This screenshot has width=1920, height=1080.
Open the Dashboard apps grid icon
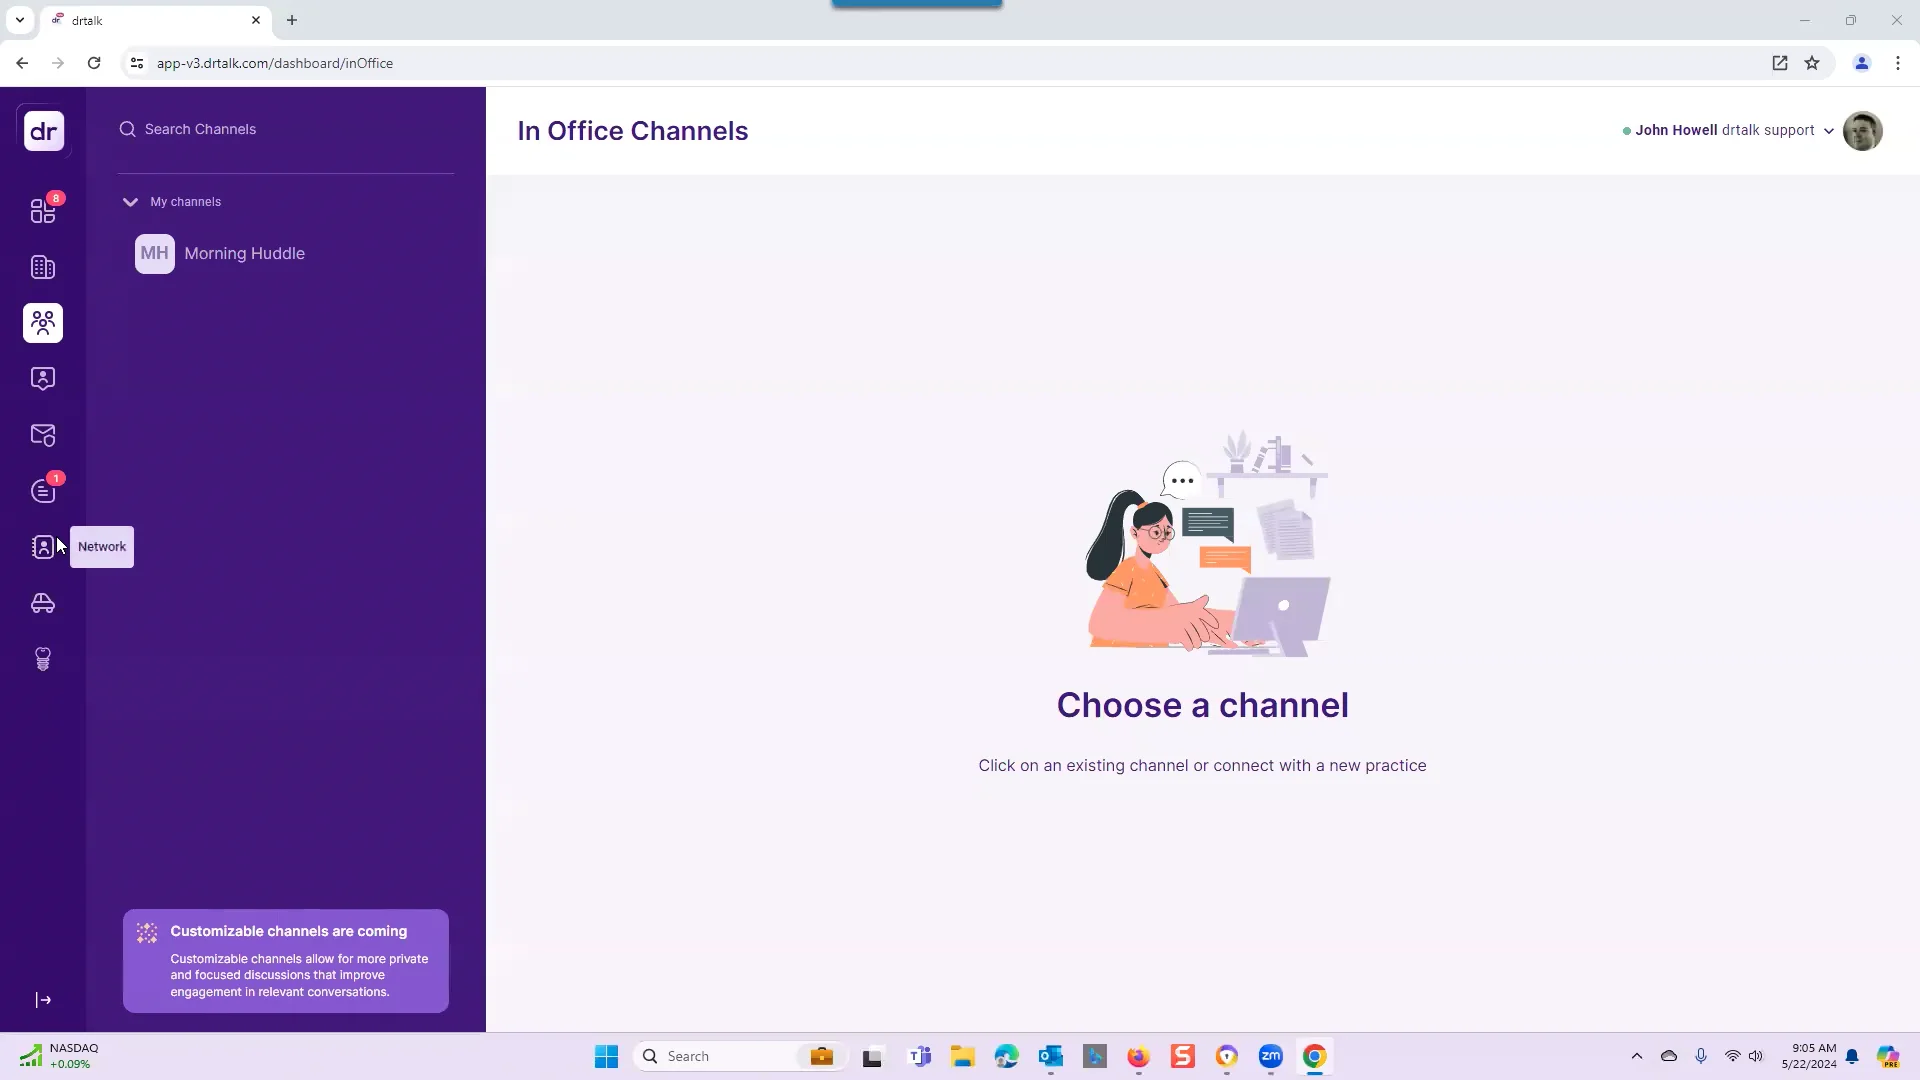pos(43,211)
